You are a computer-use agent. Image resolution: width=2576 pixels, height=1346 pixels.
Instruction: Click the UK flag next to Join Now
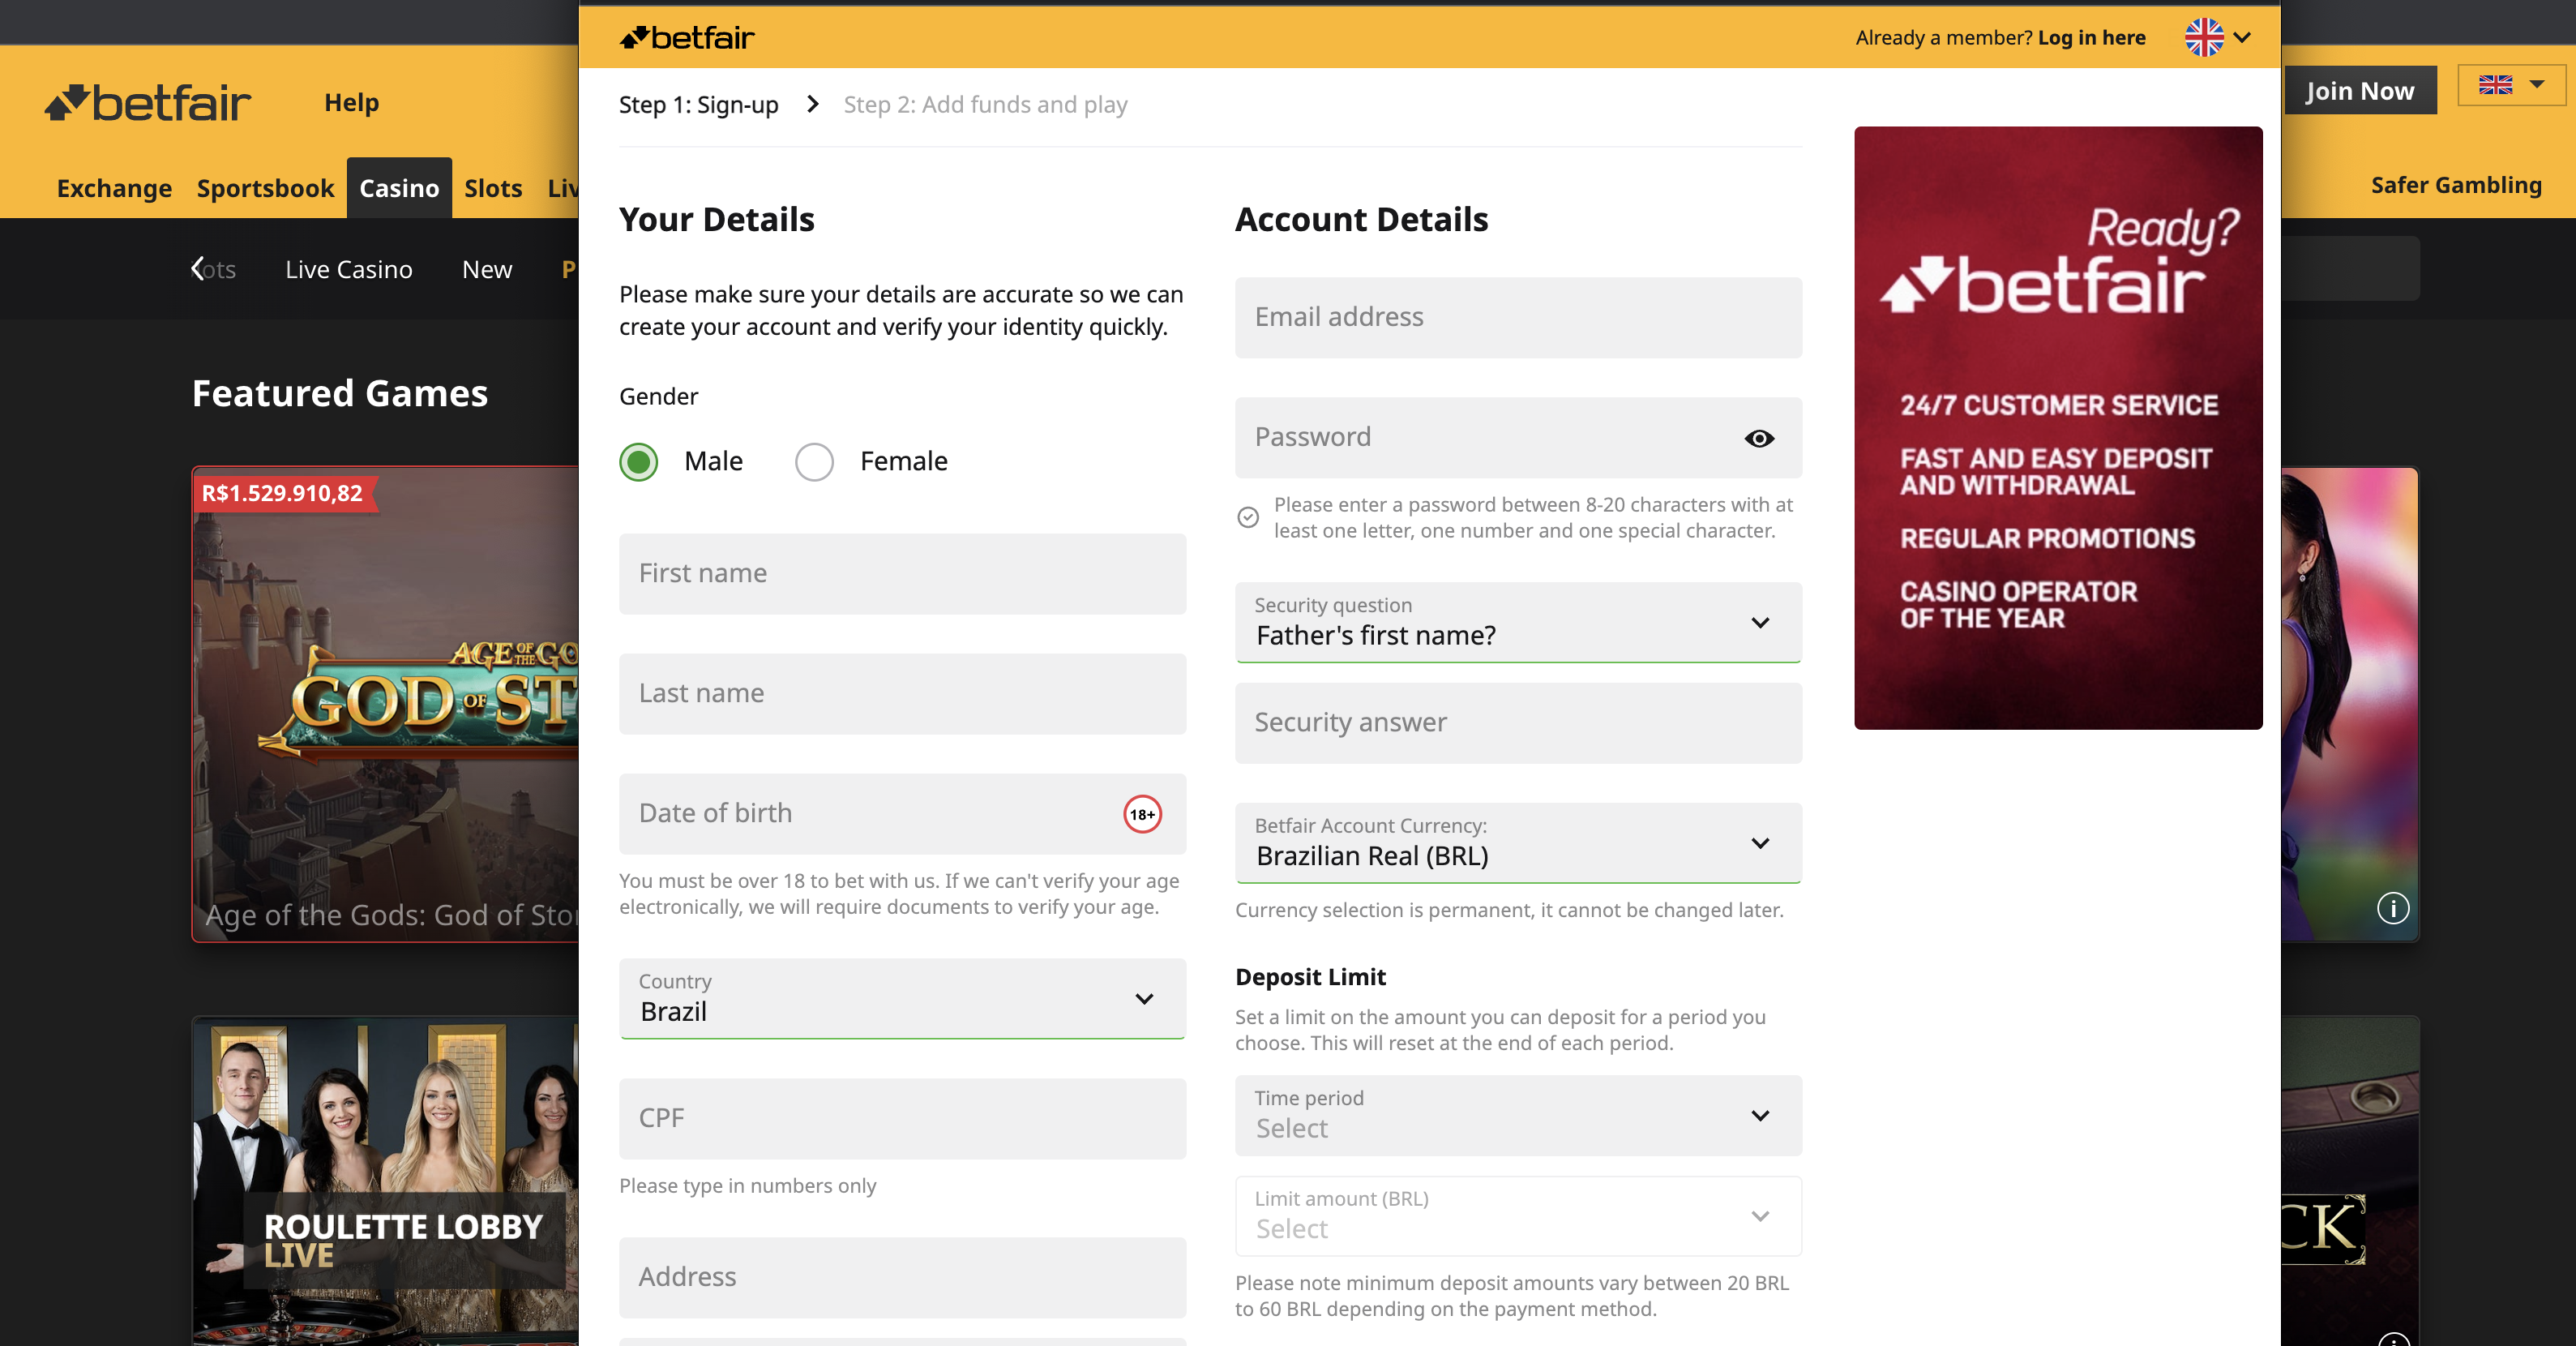[2495, 86]
